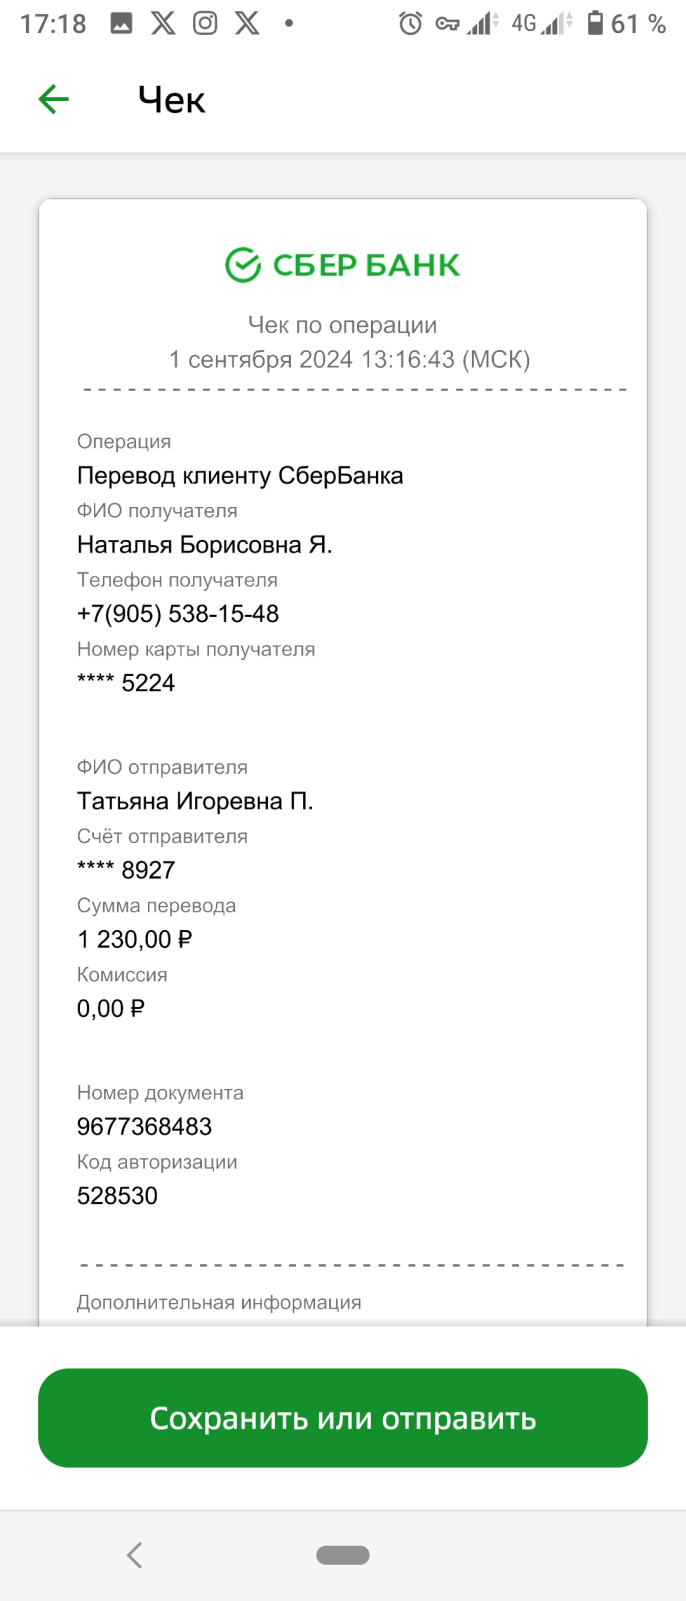Tap the recipient card number **** 5224

tap(126, 682)
